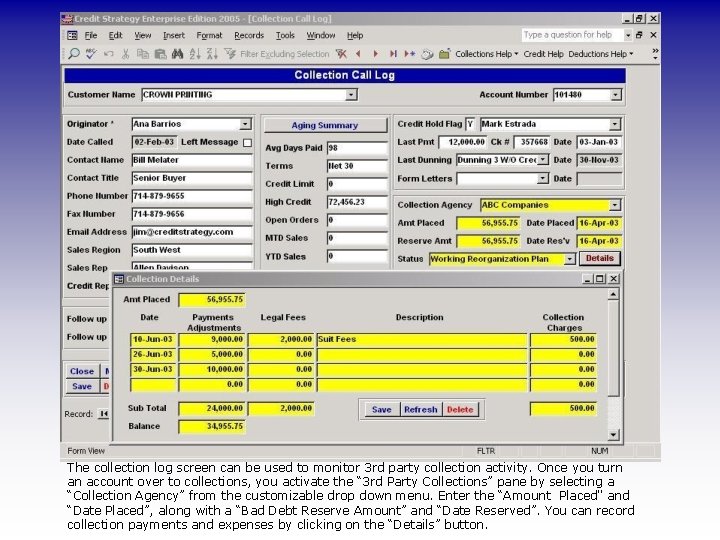The width and height of the screenshot is (720, 540).
Task: Open the Mark Estrada credit rep dropdown
Action: tap(615, 124)
